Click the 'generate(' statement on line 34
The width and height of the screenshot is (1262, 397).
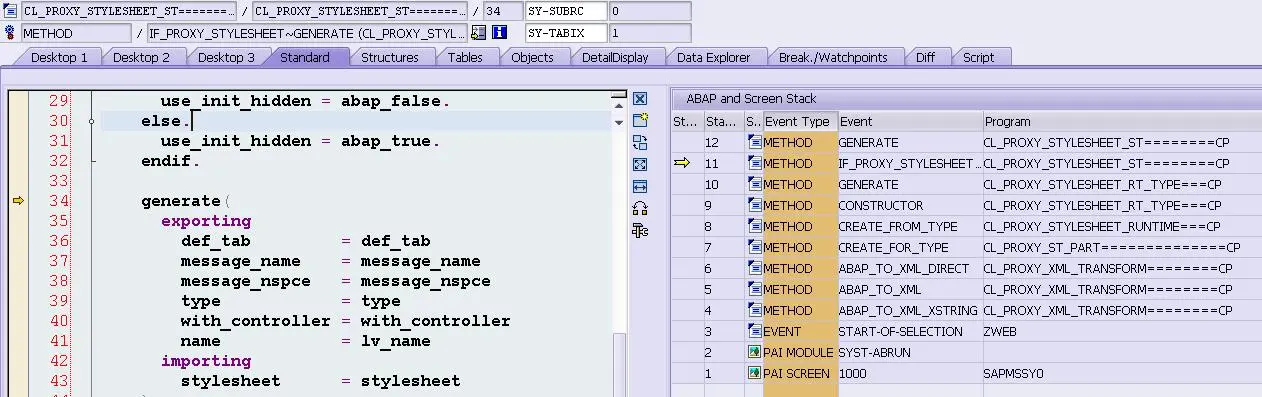(185, 201)
